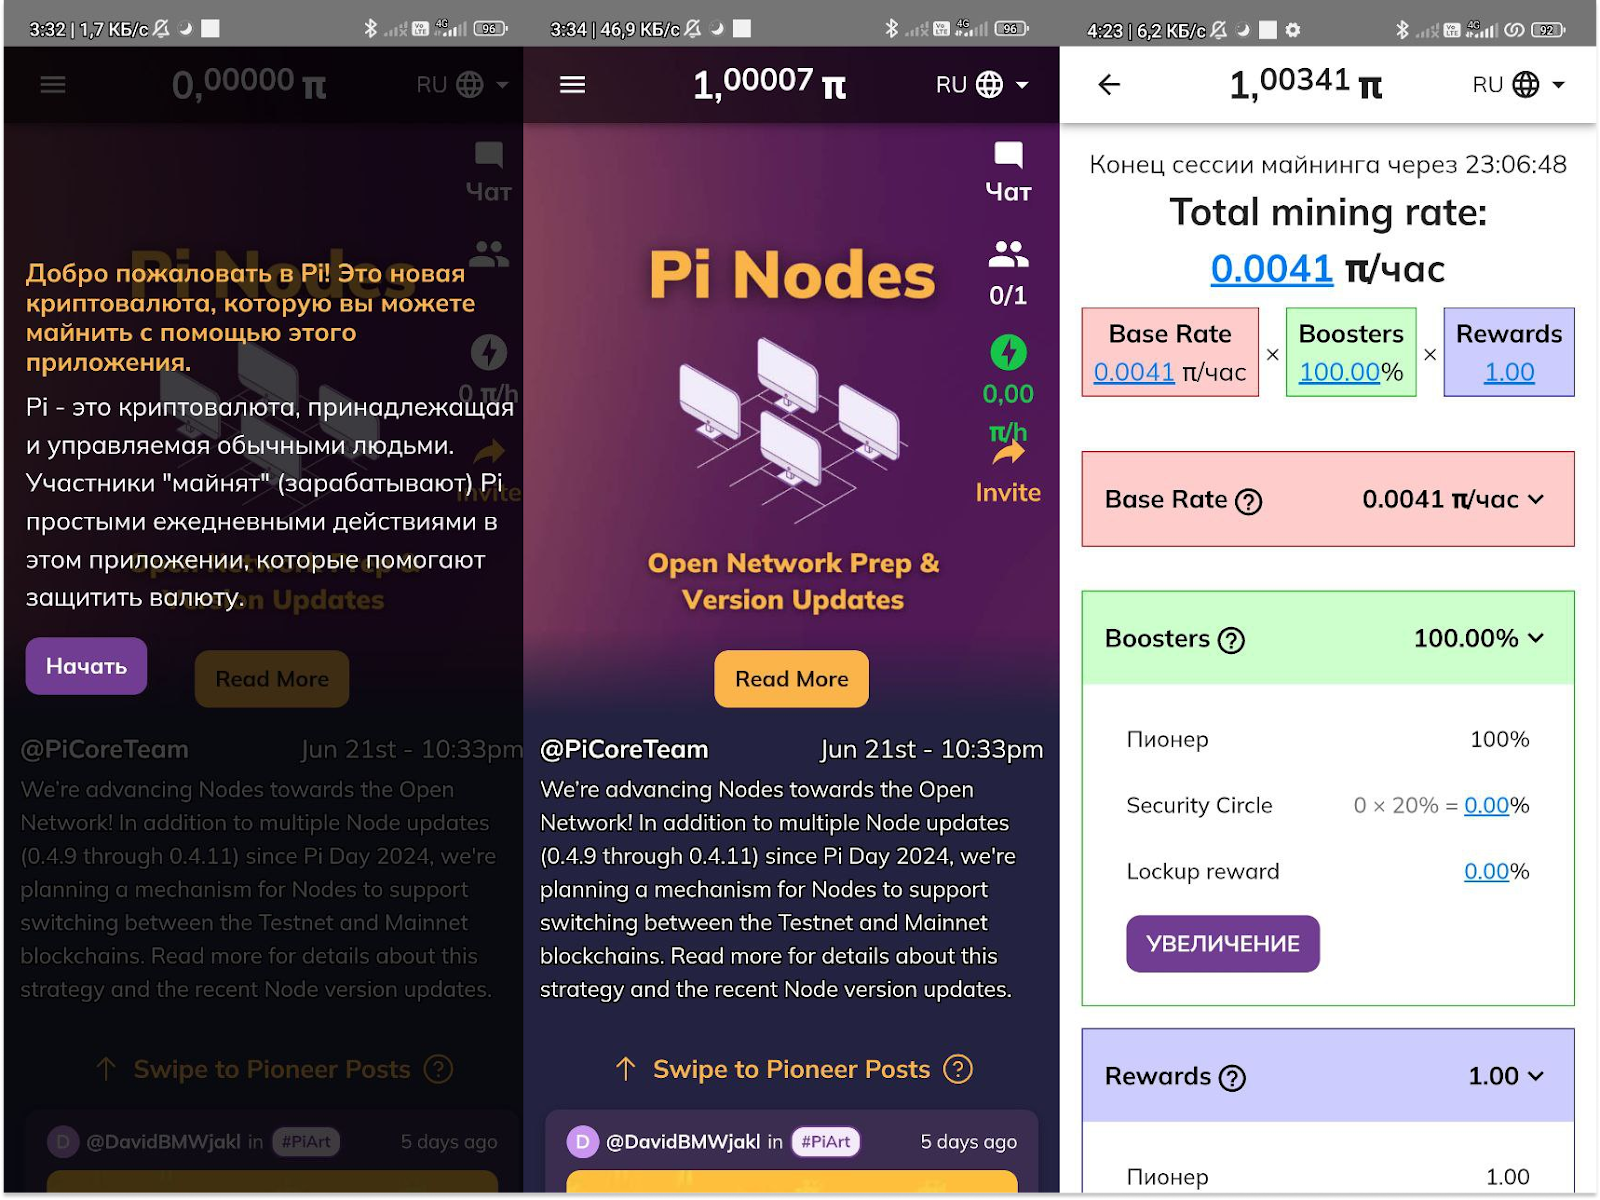
Task: Tap the green lightning mining icon
Action: click(x=1008, y=352)
